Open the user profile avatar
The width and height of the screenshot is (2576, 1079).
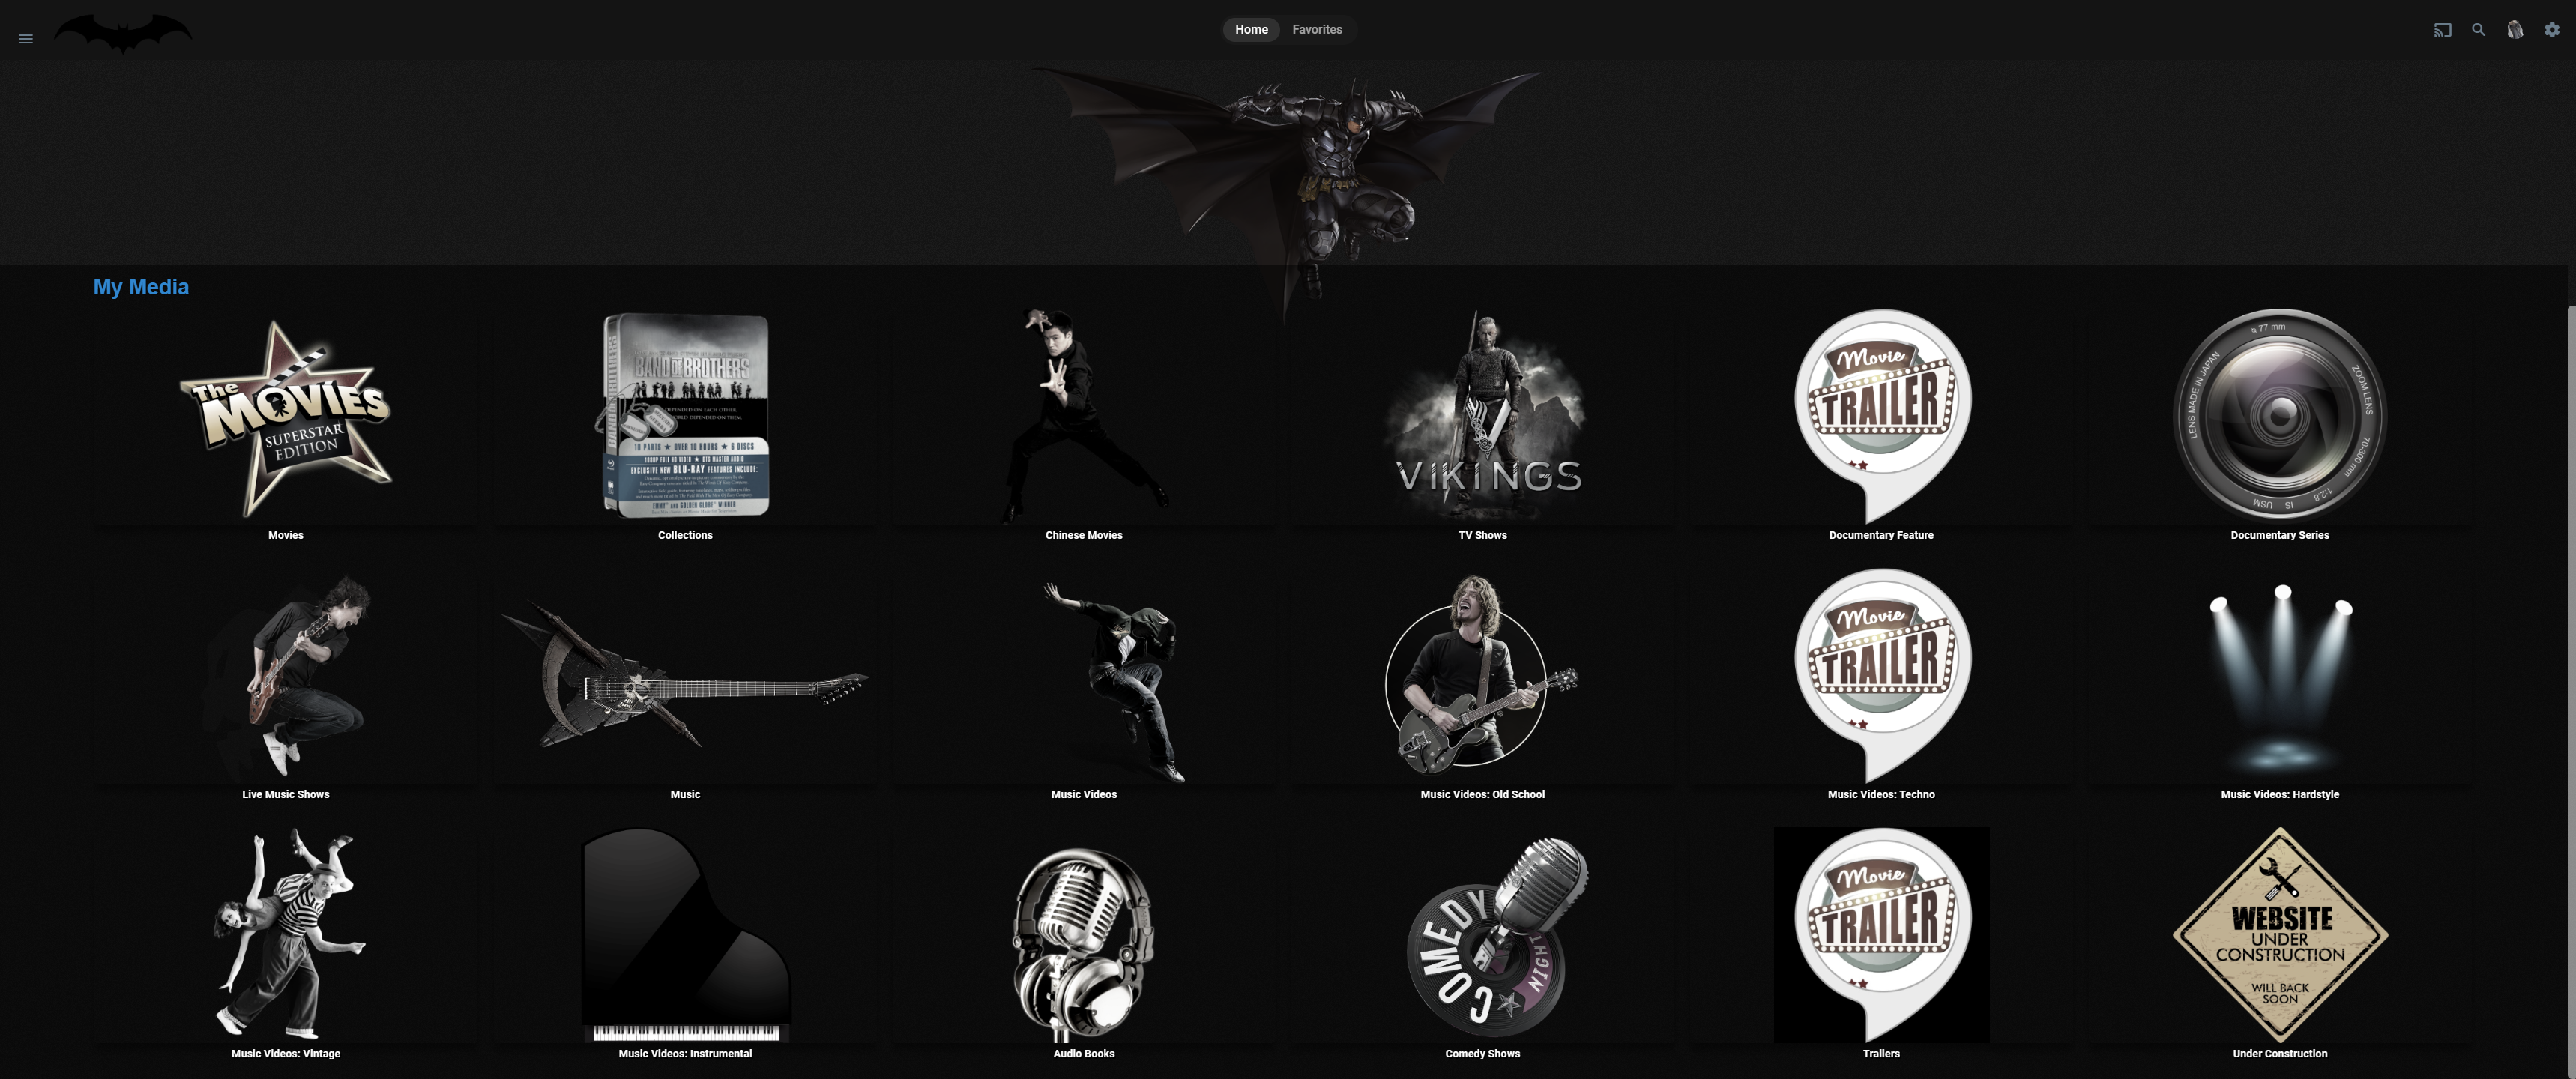click(2515, 30)
